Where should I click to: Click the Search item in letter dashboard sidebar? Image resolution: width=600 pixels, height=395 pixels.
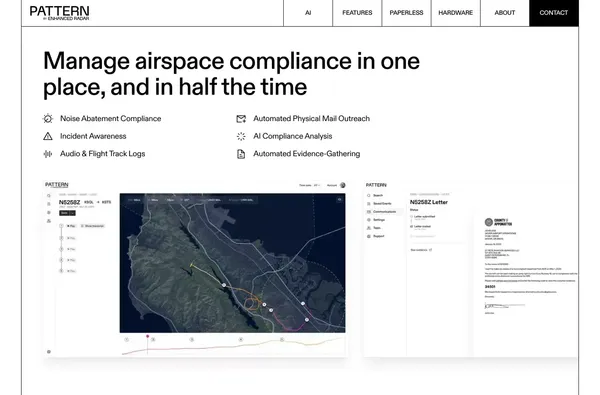point(375,196)
